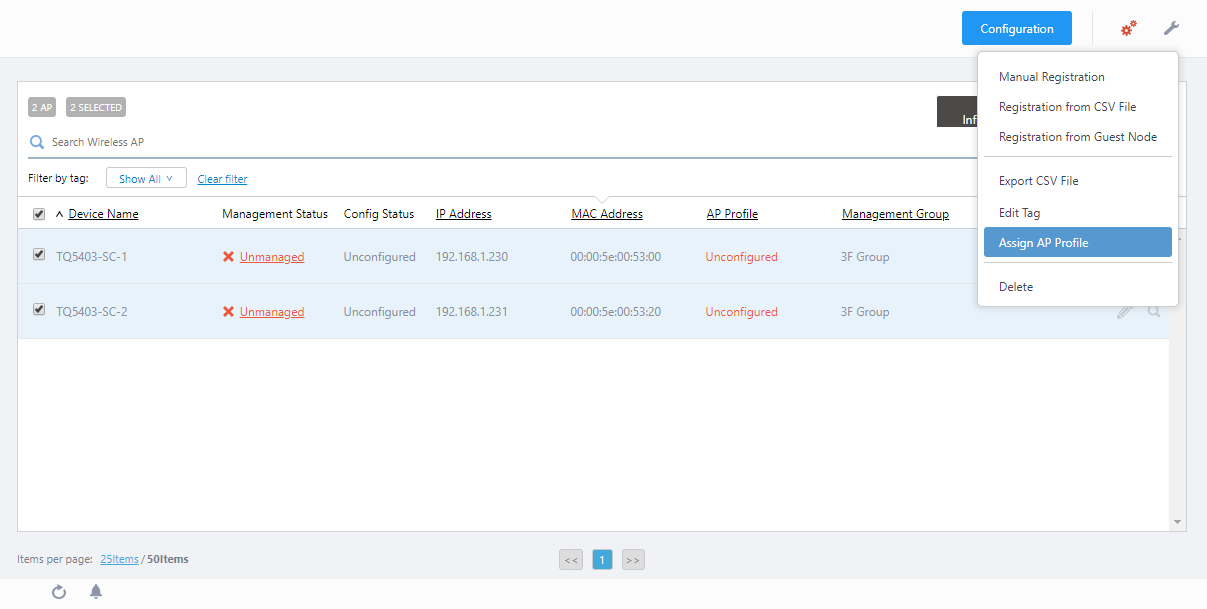This screenshot has height=609, width=1207.
Task: Open the wrench tools icon
Action: click(1171, 29)
